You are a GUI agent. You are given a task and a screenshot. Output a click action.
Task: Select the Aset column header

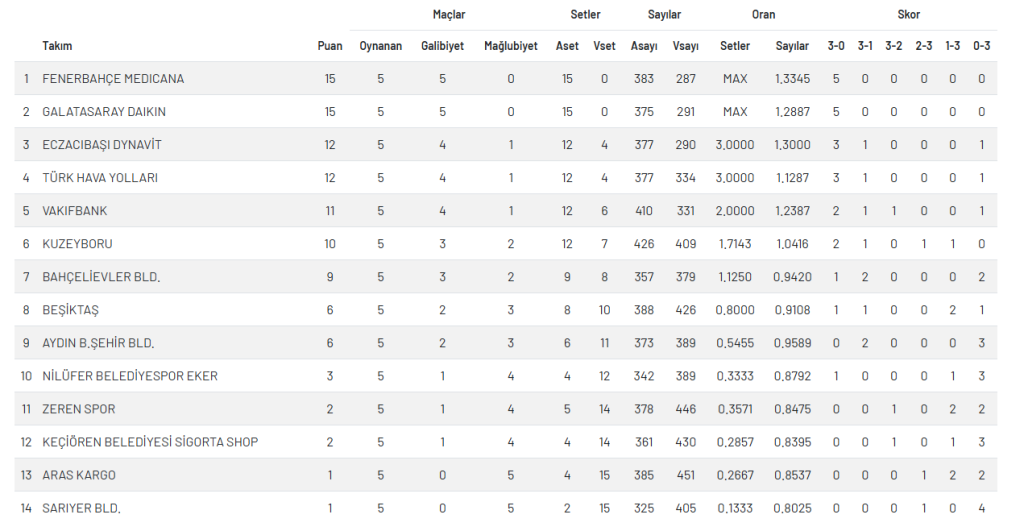pyautogui.click(x=567, y=46)
